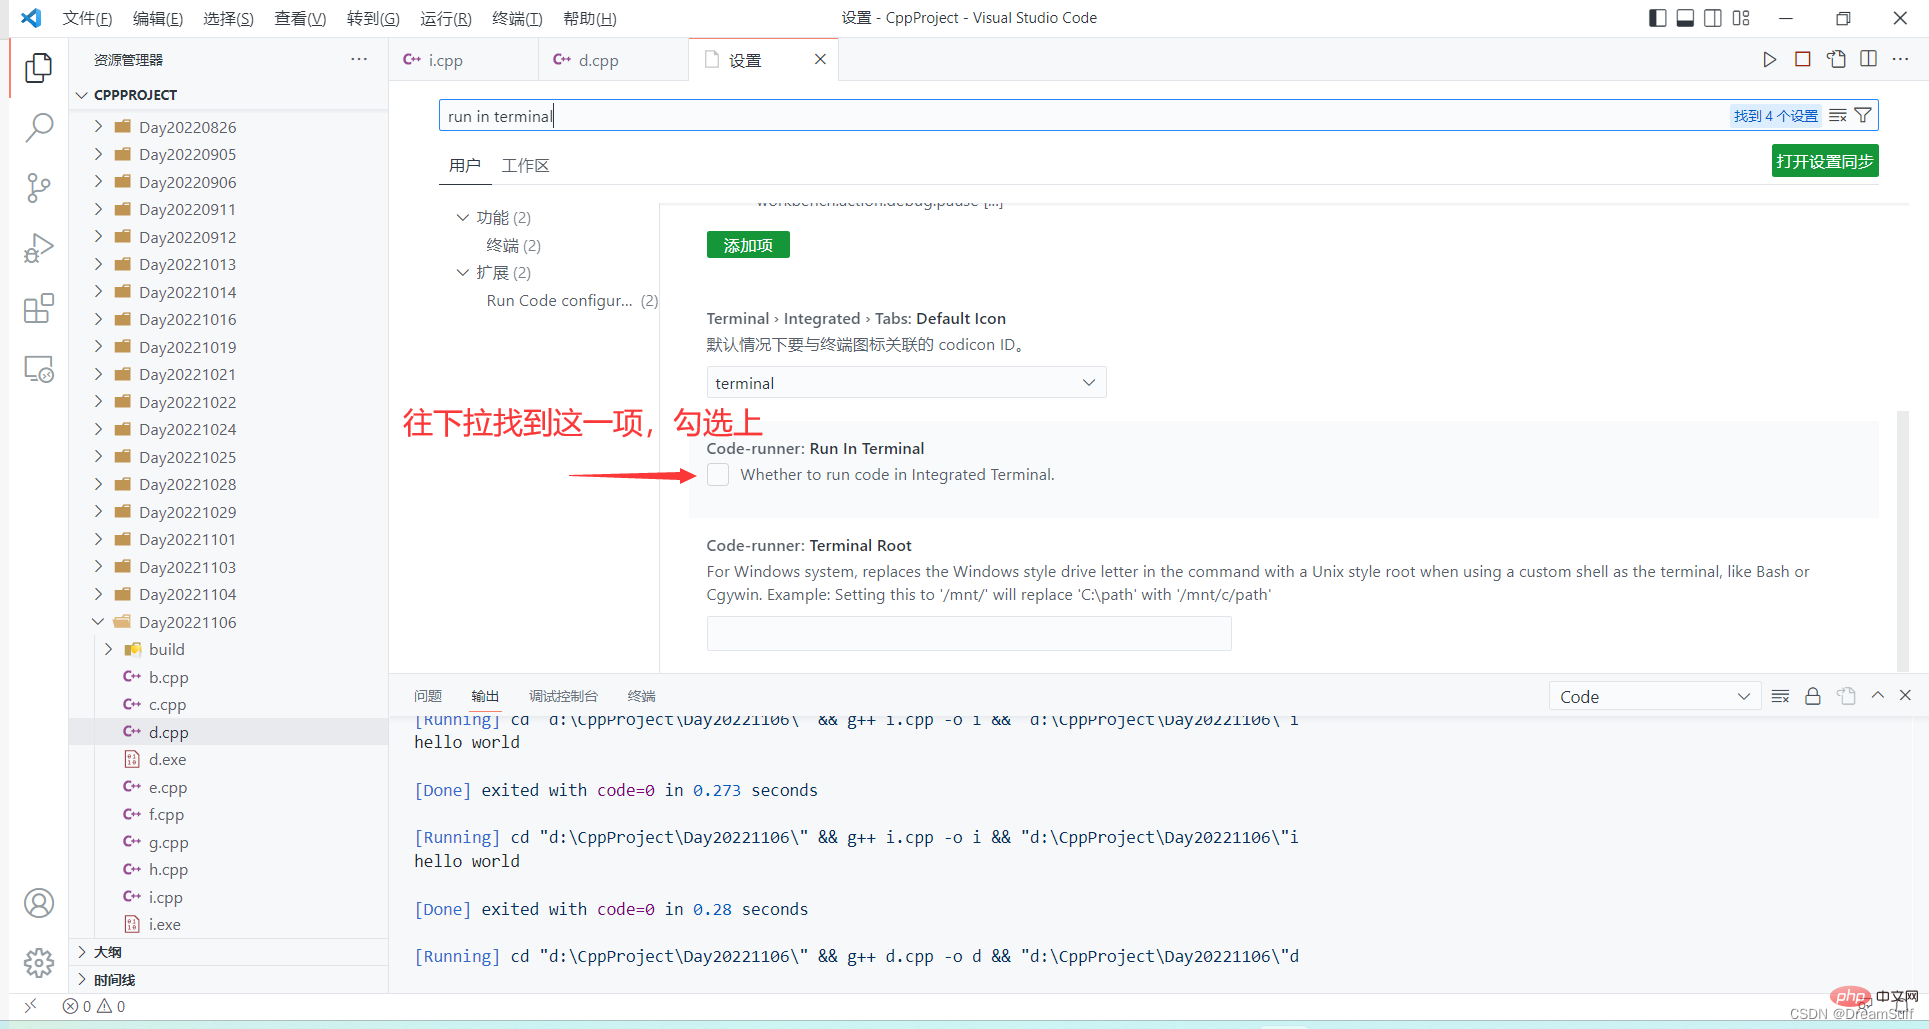This screenshot has width=1929, height=1029.
Task: Open the Accounts icon
Action: [38, 903]
